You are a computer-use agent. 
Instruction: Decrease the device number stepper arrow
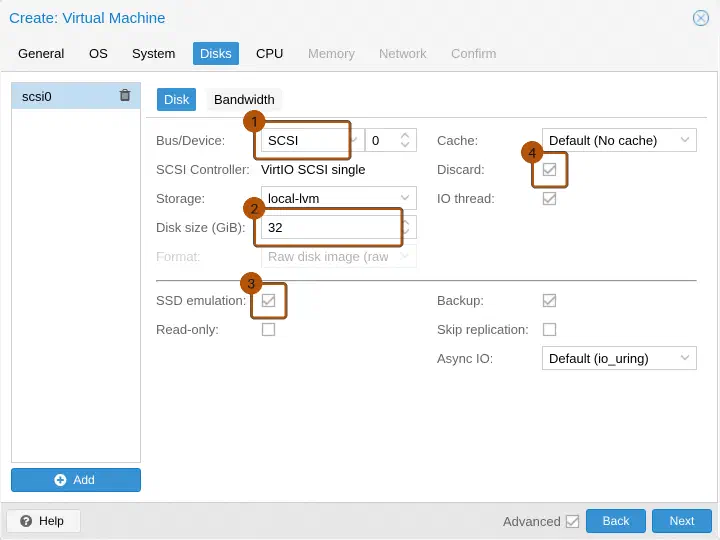click(x=405, y=145)
